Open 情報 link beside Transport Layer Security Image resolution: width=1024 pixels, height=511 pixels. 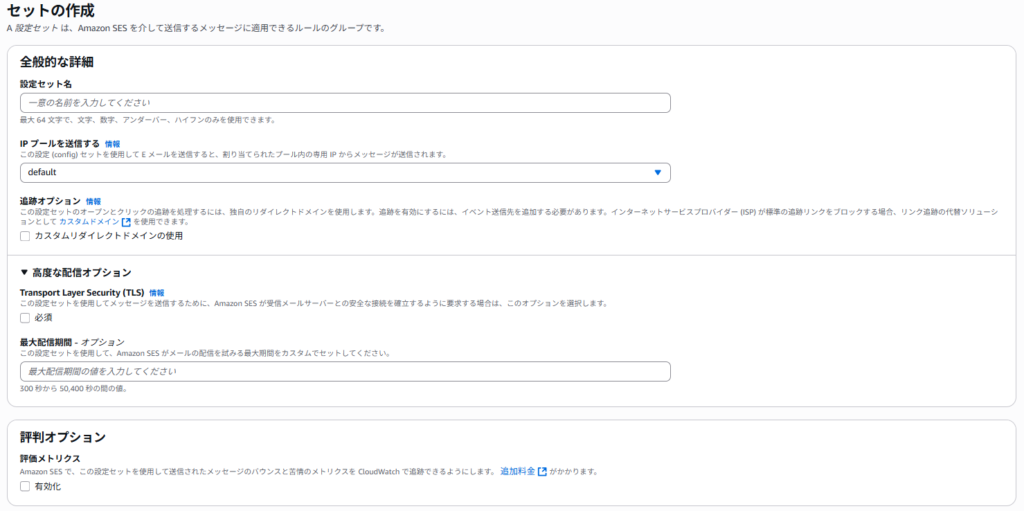click(157, 292)
